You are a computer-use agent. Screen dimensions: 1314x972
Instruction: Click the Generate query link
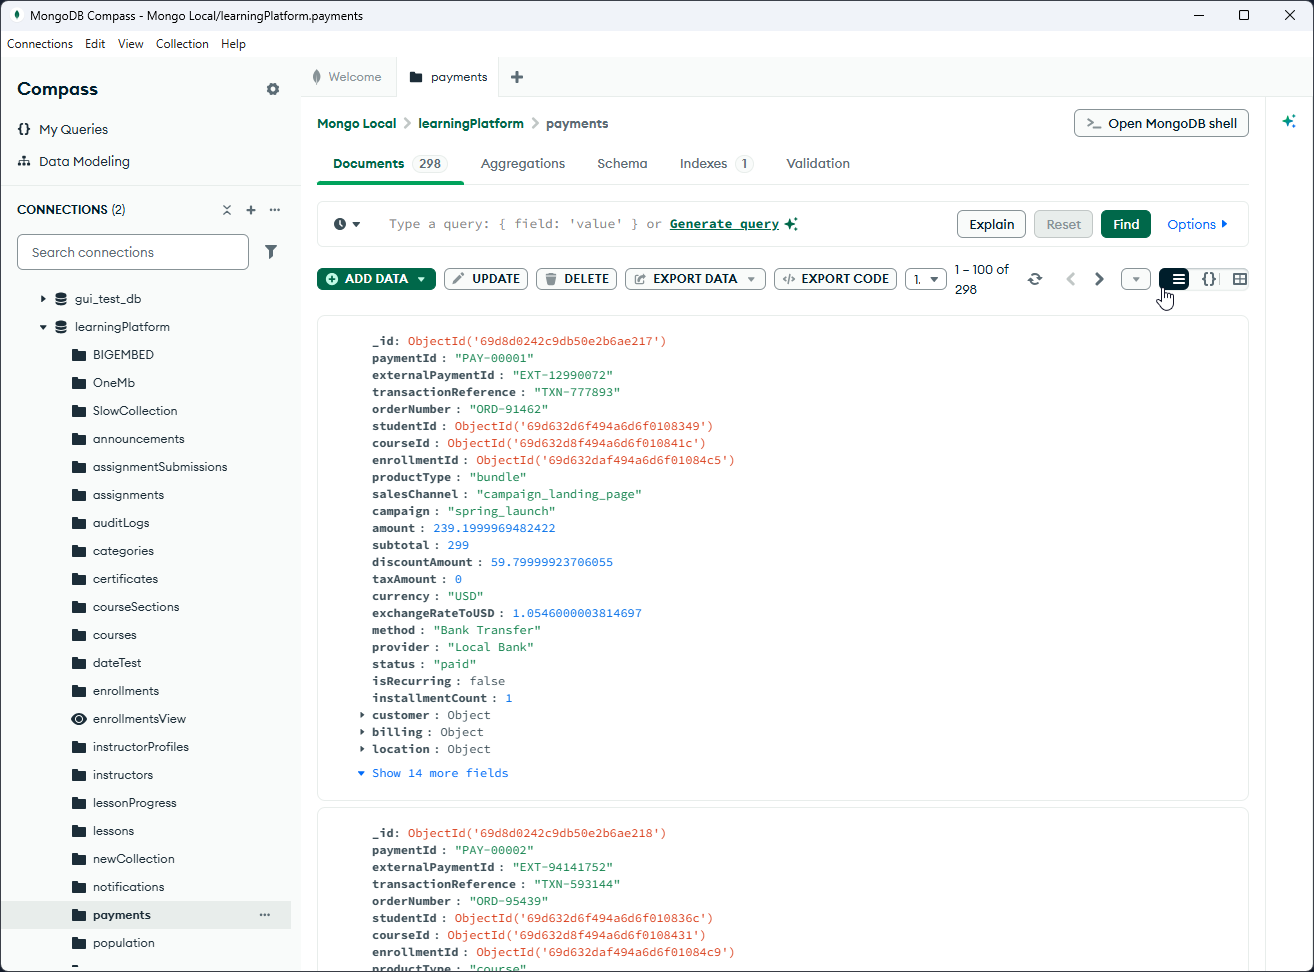tap(724, 224)
